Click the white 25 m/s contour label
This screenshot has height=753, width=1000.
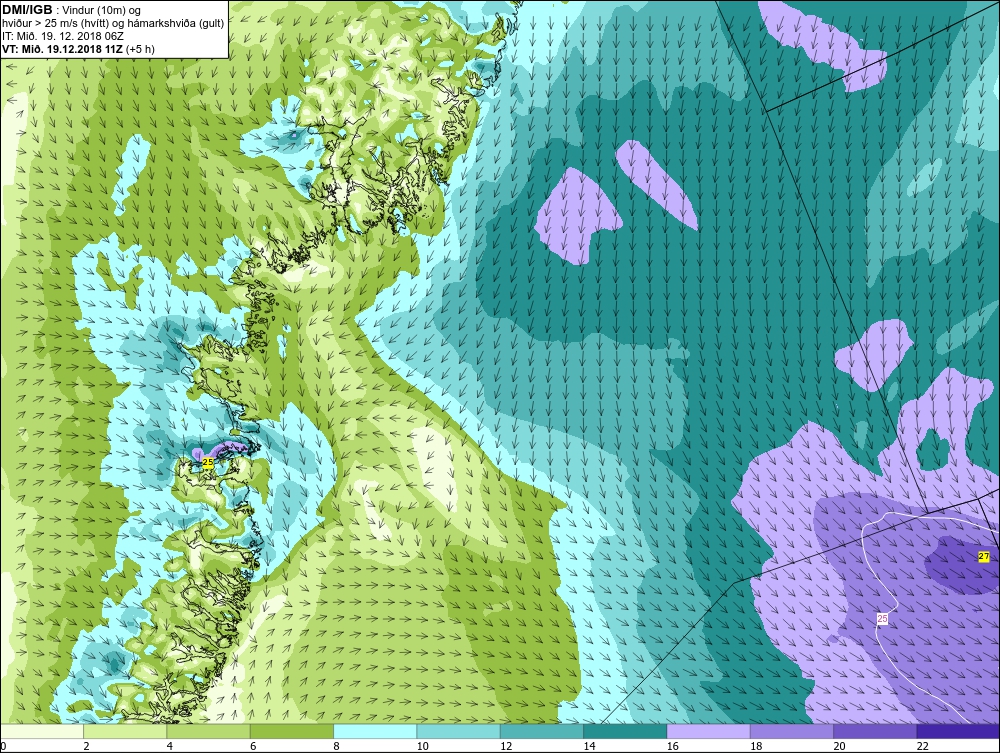click(x=882, y=618)
